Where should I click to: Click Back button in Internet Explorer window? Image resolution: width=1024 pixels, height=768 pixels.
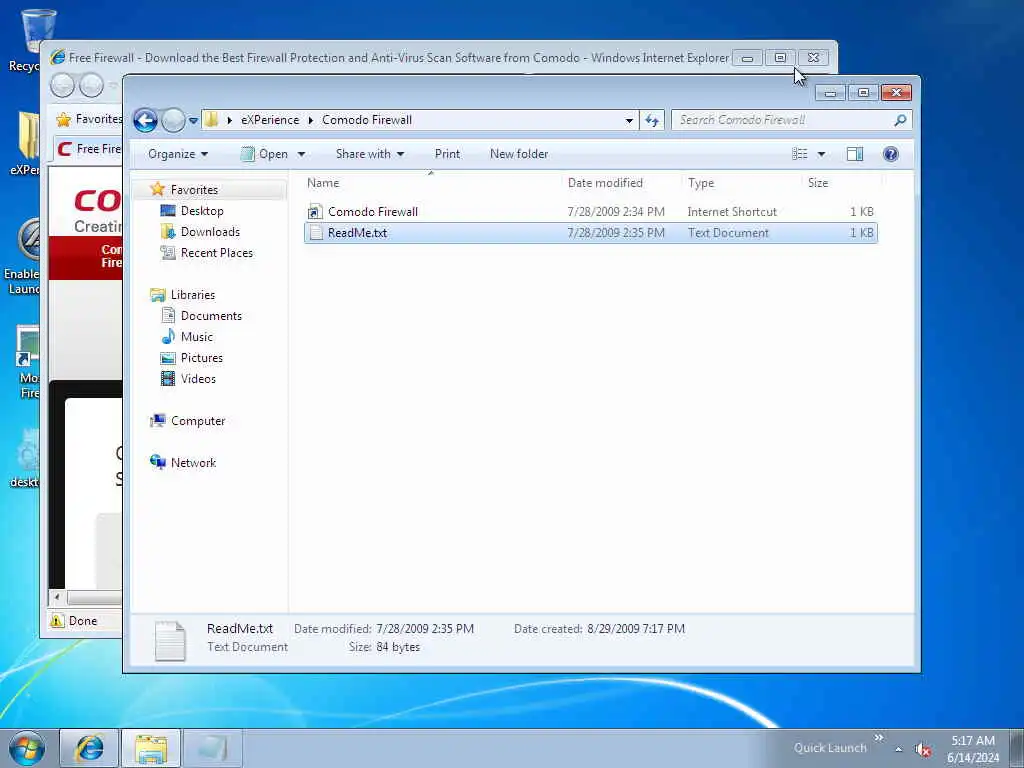63,85
